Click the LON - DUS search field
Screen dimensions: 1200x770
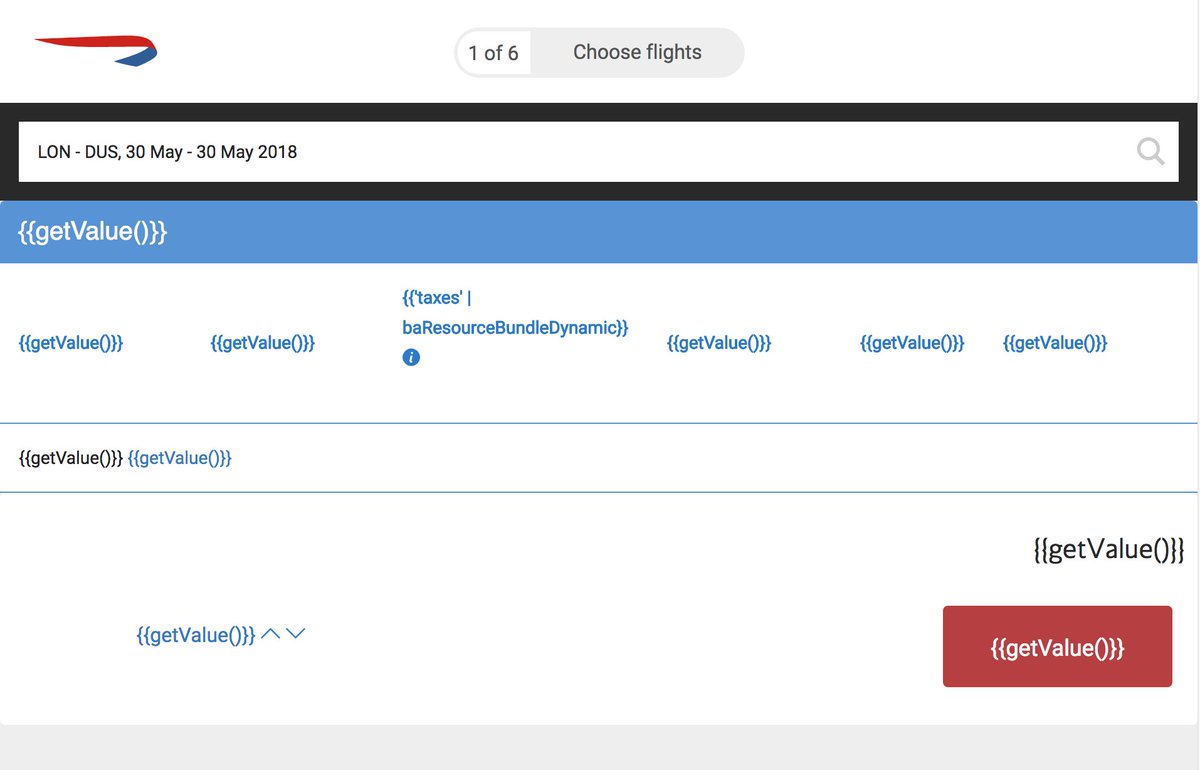point(598,152)
